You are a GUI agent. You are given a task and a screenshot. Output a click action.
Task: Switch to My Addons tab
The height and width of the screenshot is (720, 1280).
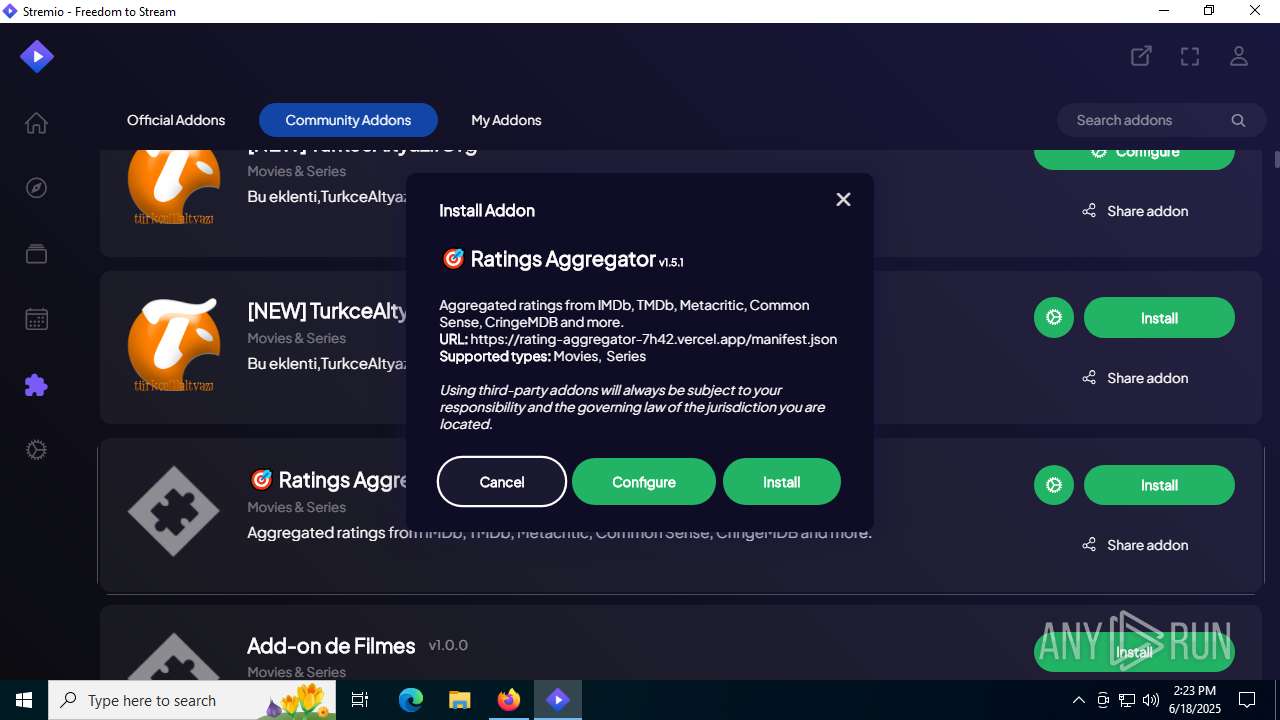click(x=506, y=120)
